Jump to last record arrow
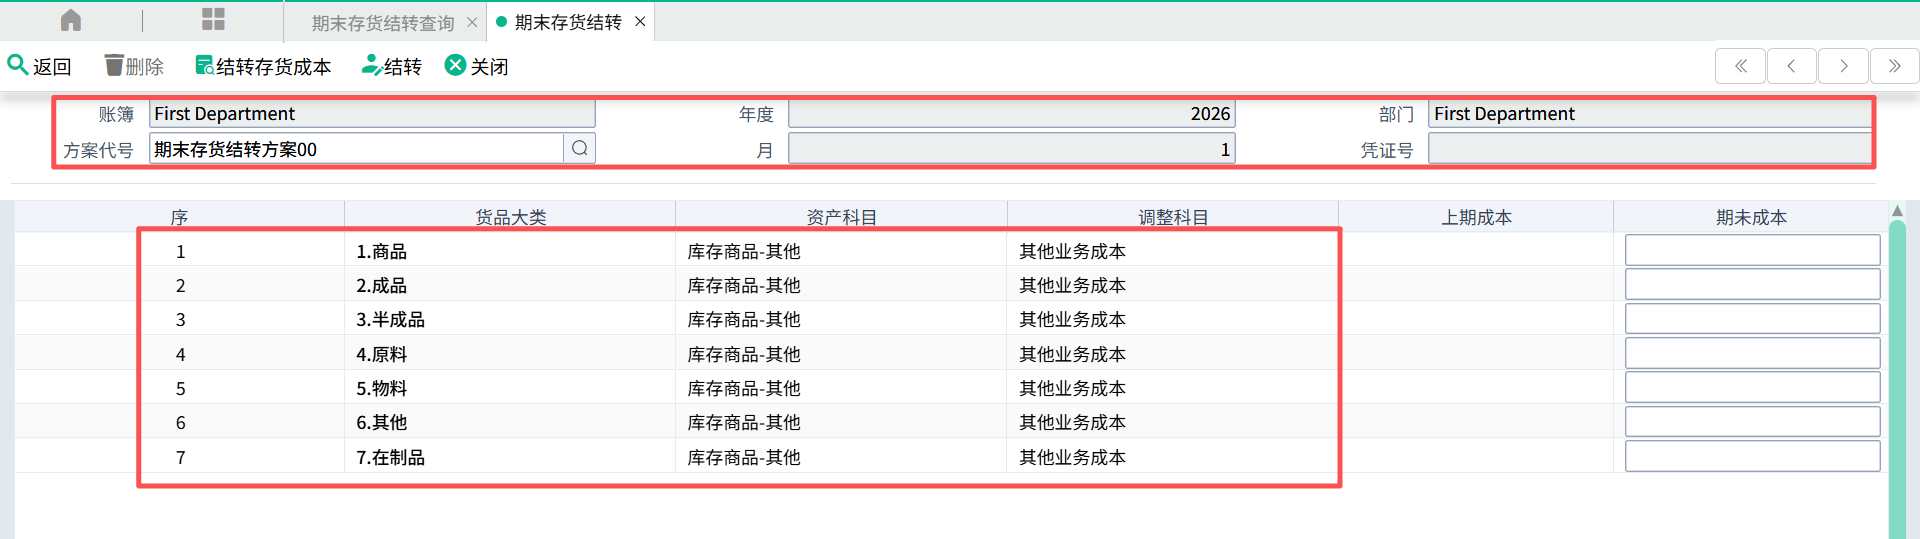Screen dimensions: 1920x539 point(1894,66)
